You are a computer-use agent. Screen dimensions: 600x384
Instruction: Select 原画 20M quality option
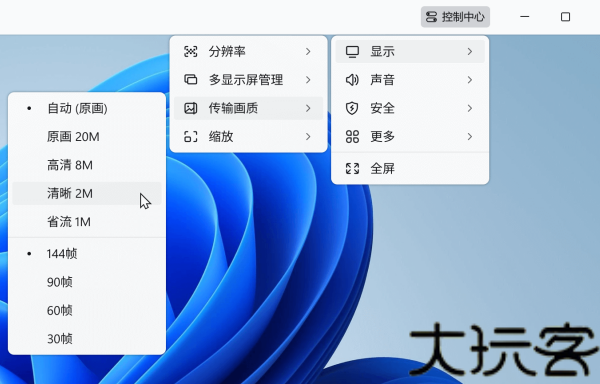click(x=87, y=137)
